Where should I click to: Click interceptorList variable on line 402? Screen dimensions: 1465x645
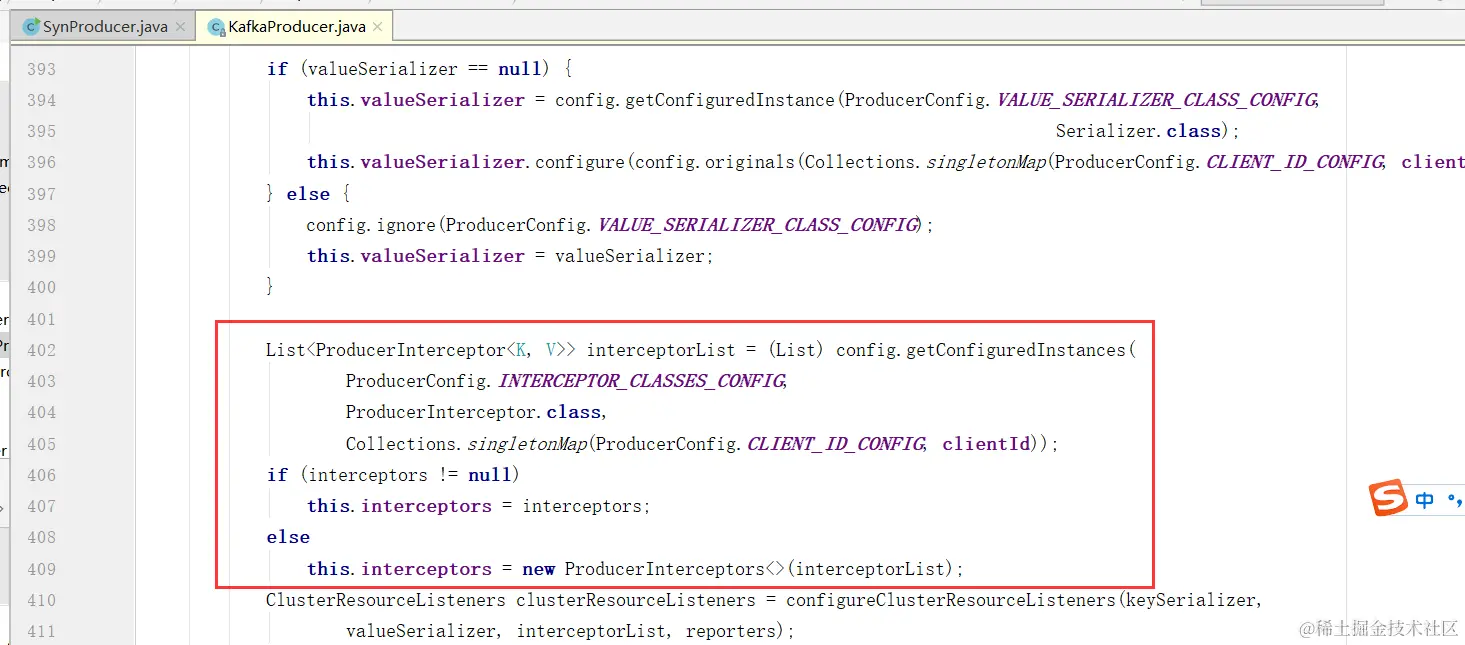(x=660, y=350)
